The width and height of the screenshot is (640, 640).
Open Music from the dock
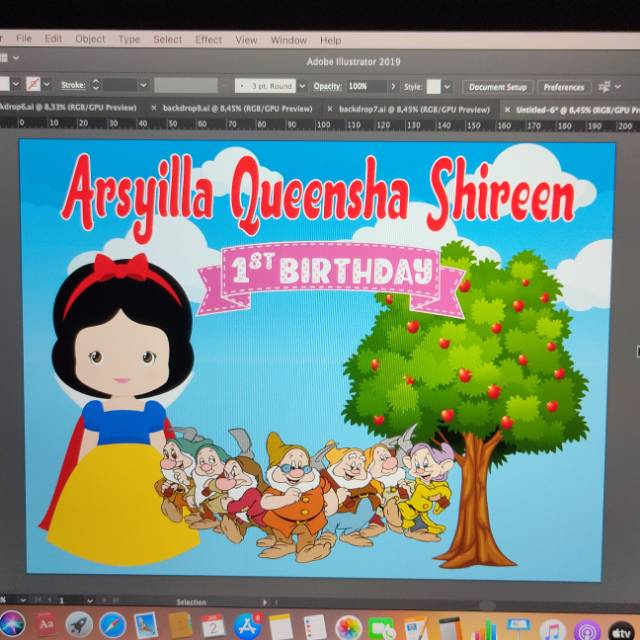pos(552,629)
